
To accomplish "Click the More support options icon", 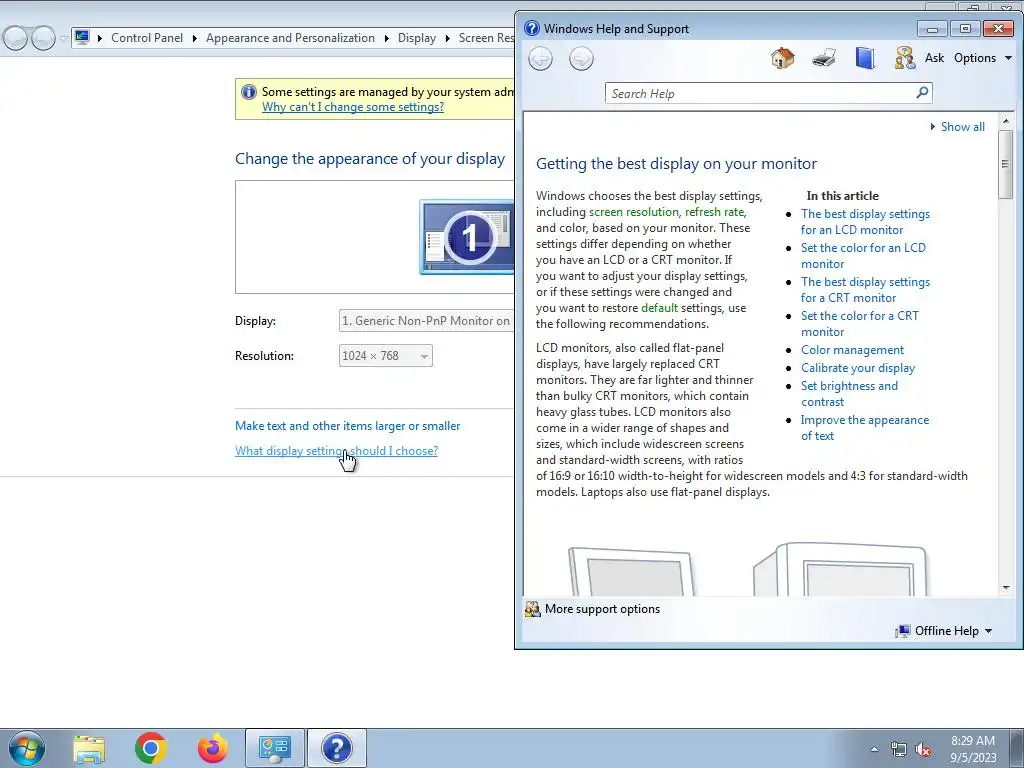I will click(x=533, y=609).
